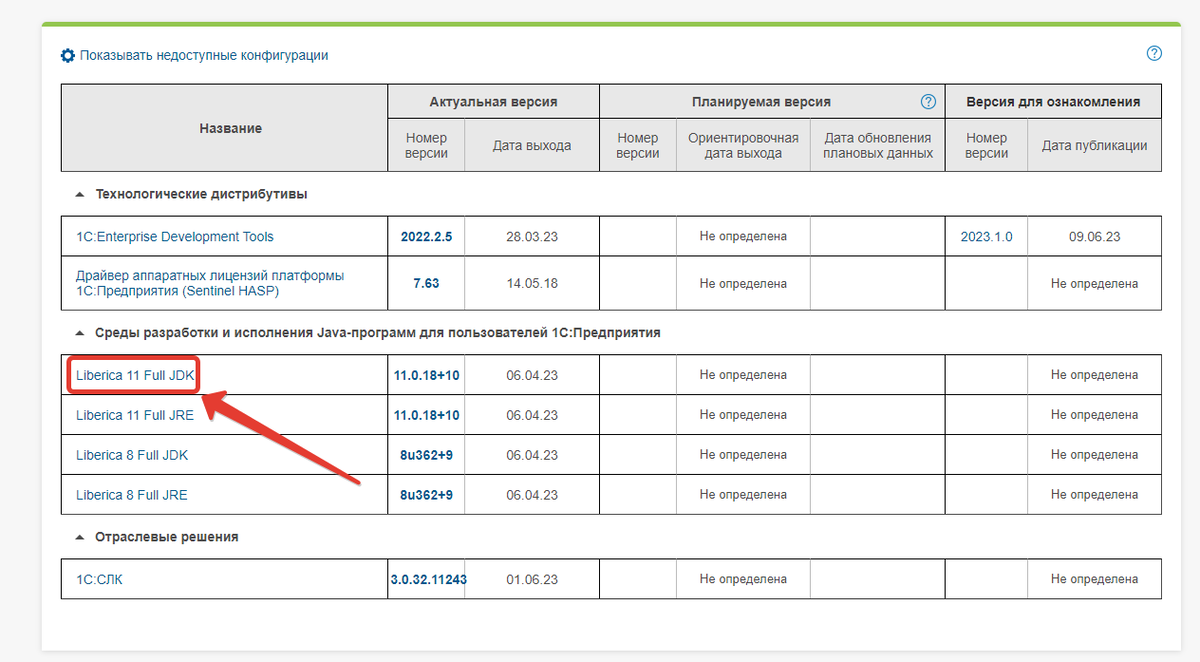
Task: Click Дата выхода column header
Action: click(532, 145)
